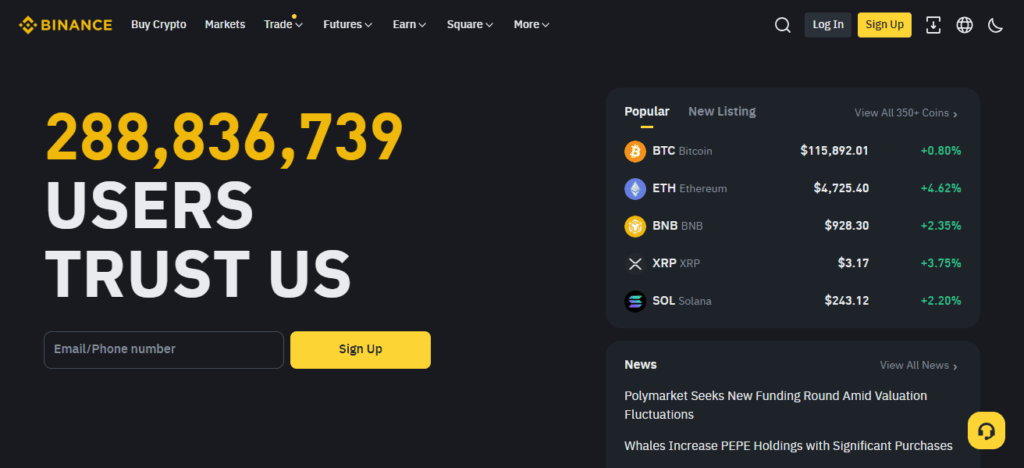Viewport: 1024px width, 468px height.
Task: Open the Earn dropdown menu
Action: click(409, 25)
